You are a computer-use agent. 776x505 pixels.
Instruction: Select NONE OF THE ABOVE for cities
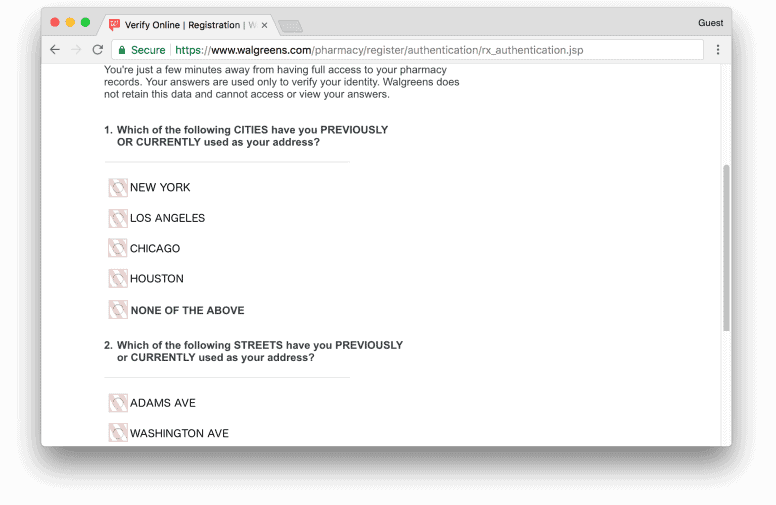point(118,310)
